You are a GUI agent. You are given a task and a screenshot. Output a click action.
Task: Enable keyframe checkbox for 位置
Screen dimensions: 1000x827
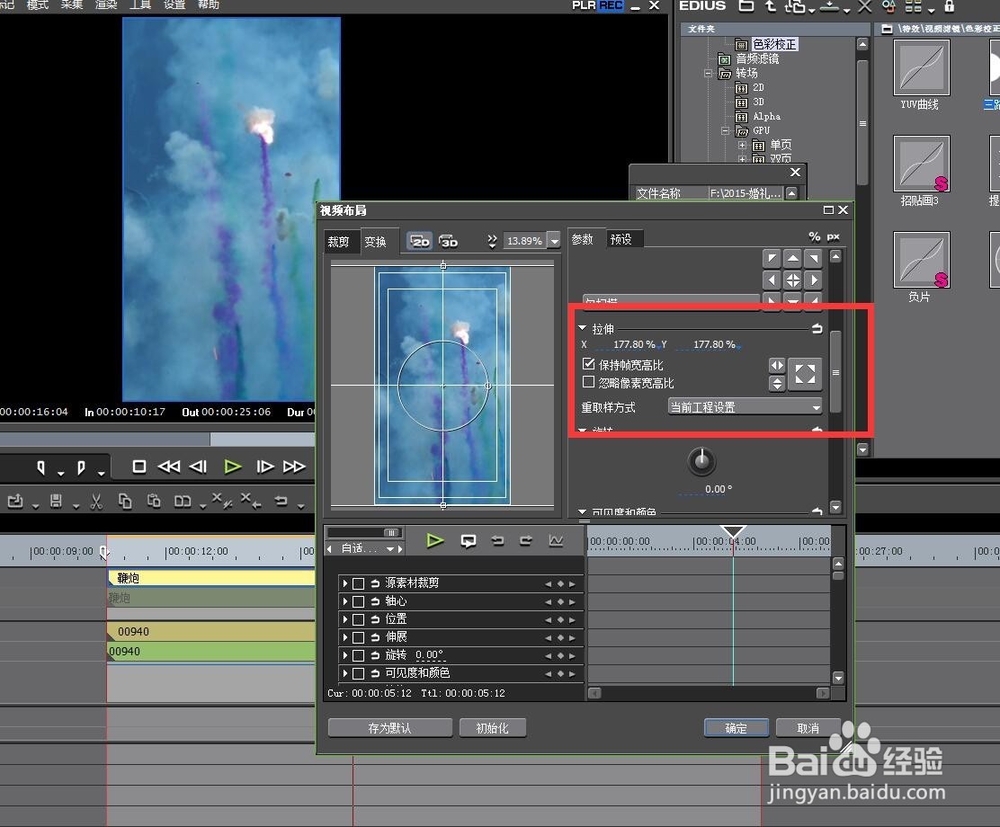coord(358,619)
